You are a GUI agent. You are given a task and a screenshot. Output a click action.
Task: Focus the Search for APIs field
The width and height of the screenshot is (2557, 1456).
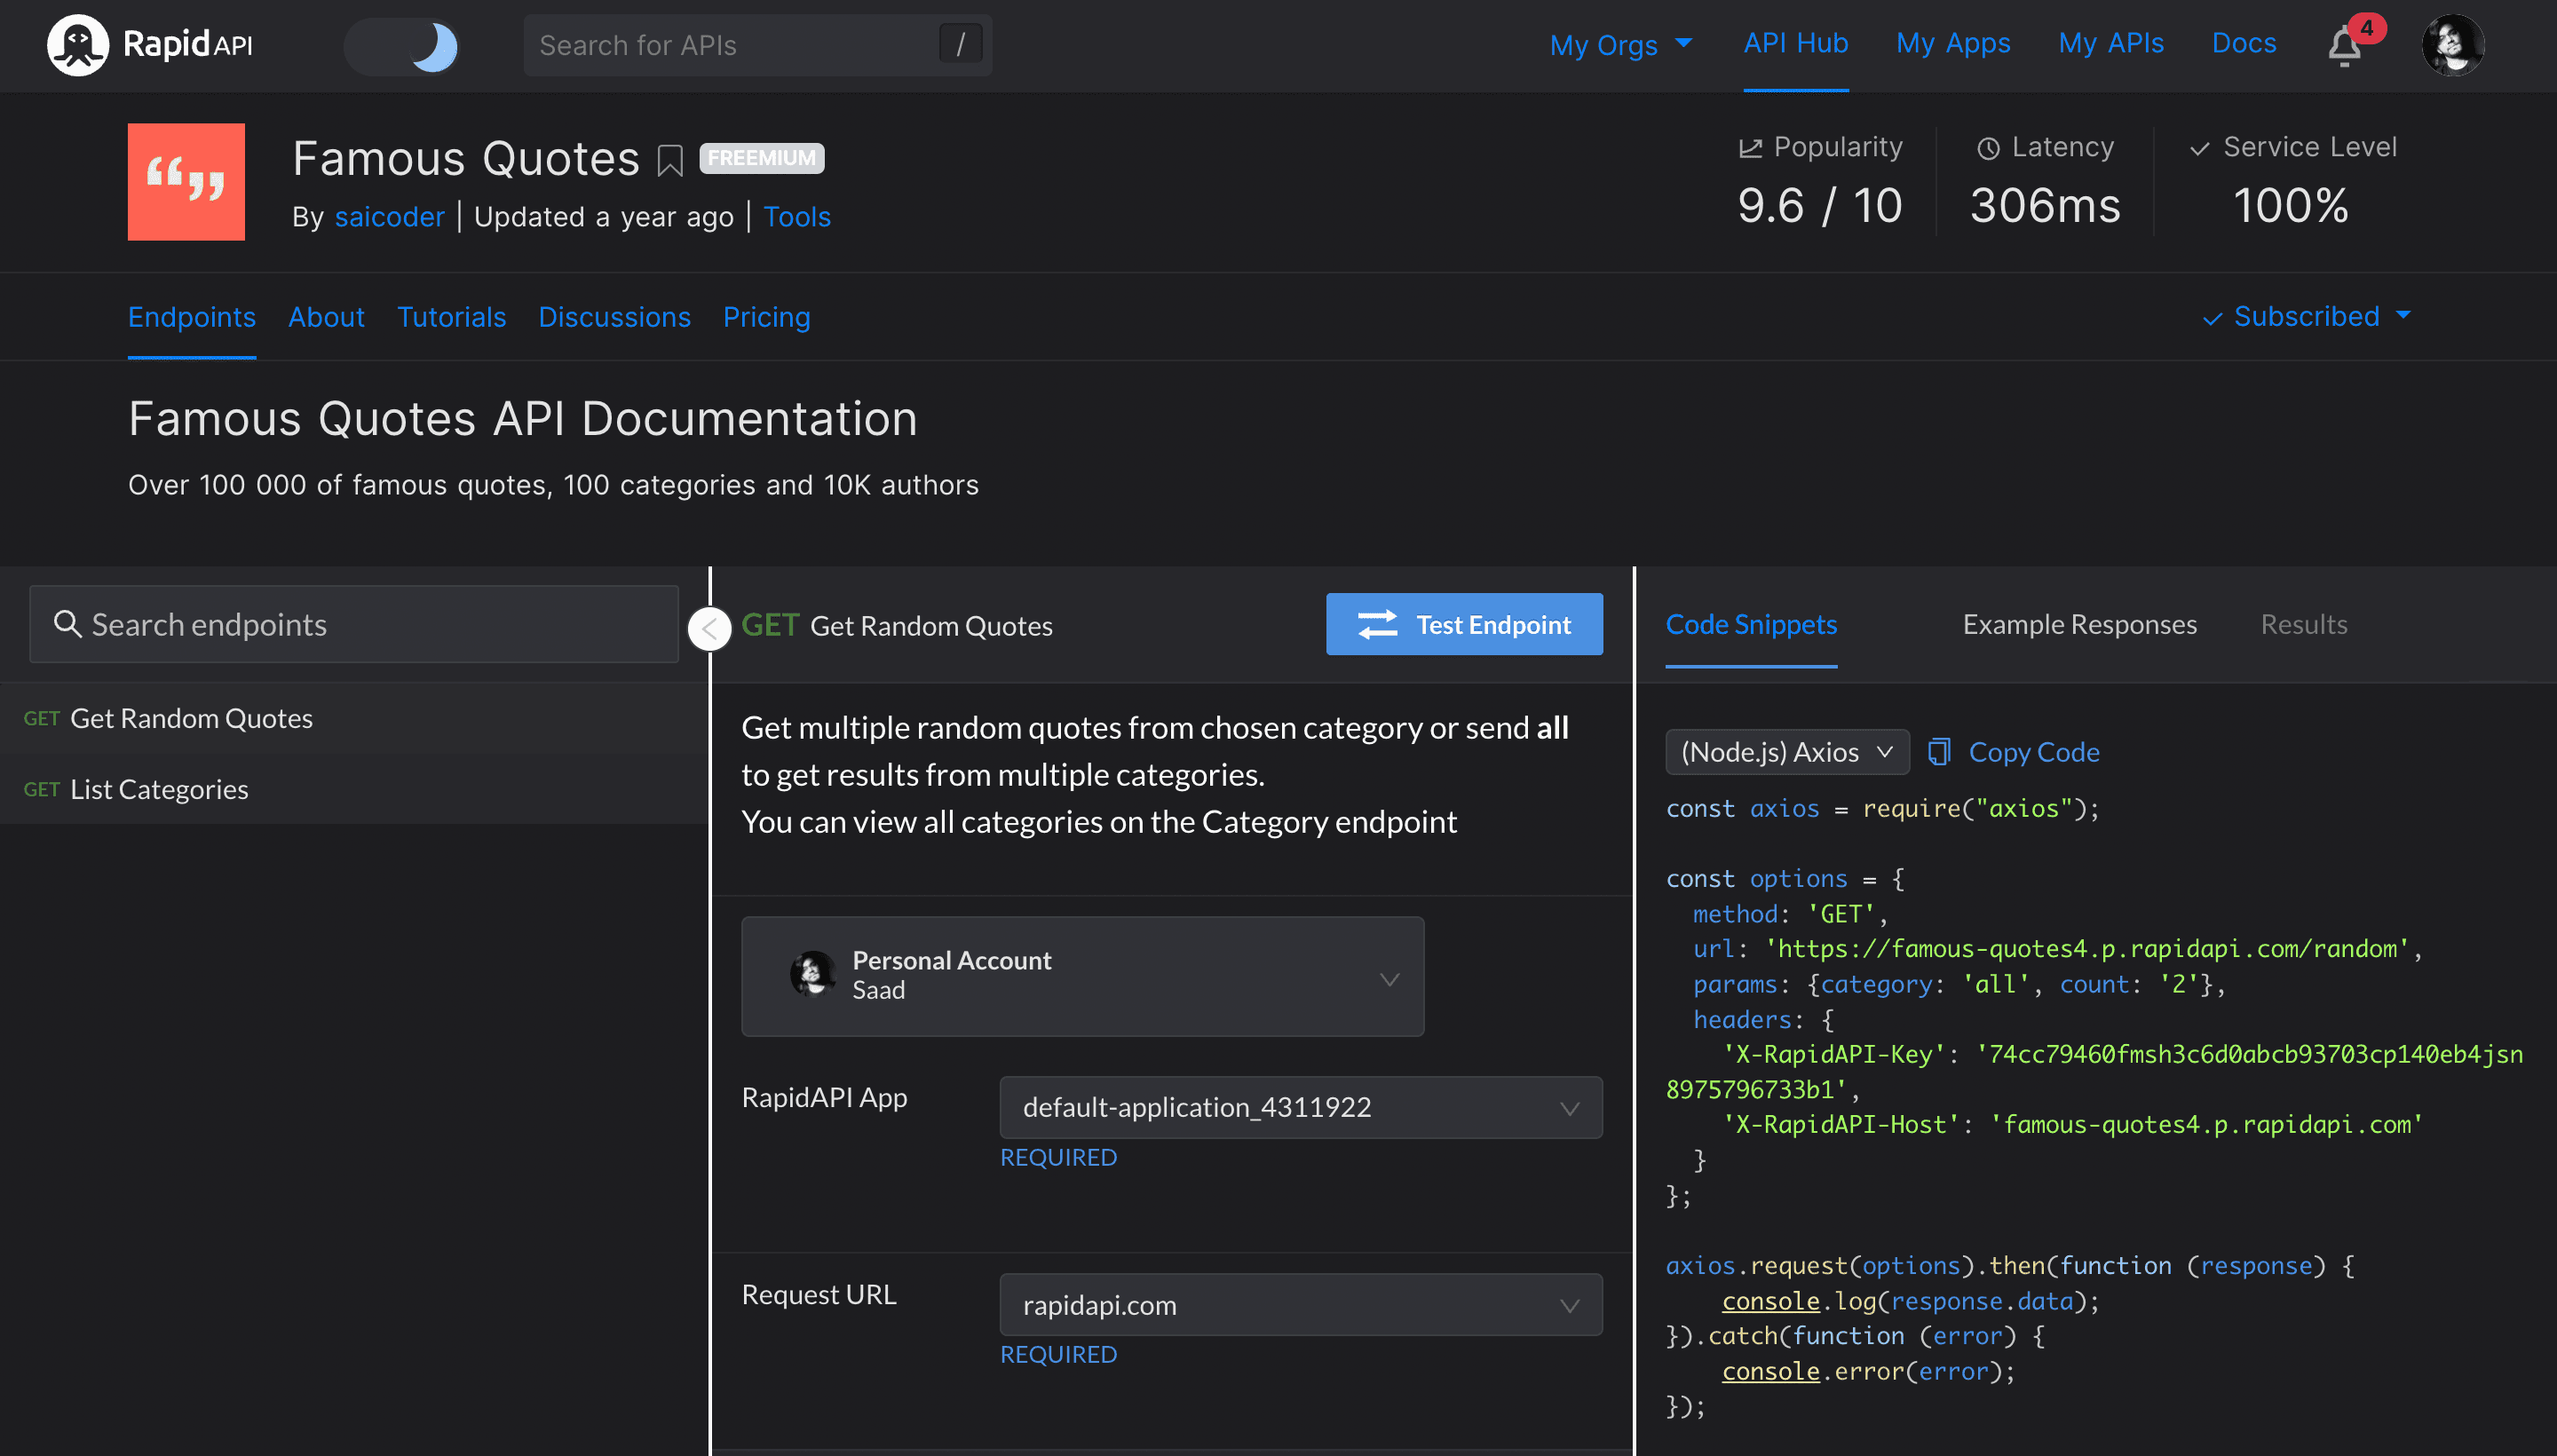757,45
